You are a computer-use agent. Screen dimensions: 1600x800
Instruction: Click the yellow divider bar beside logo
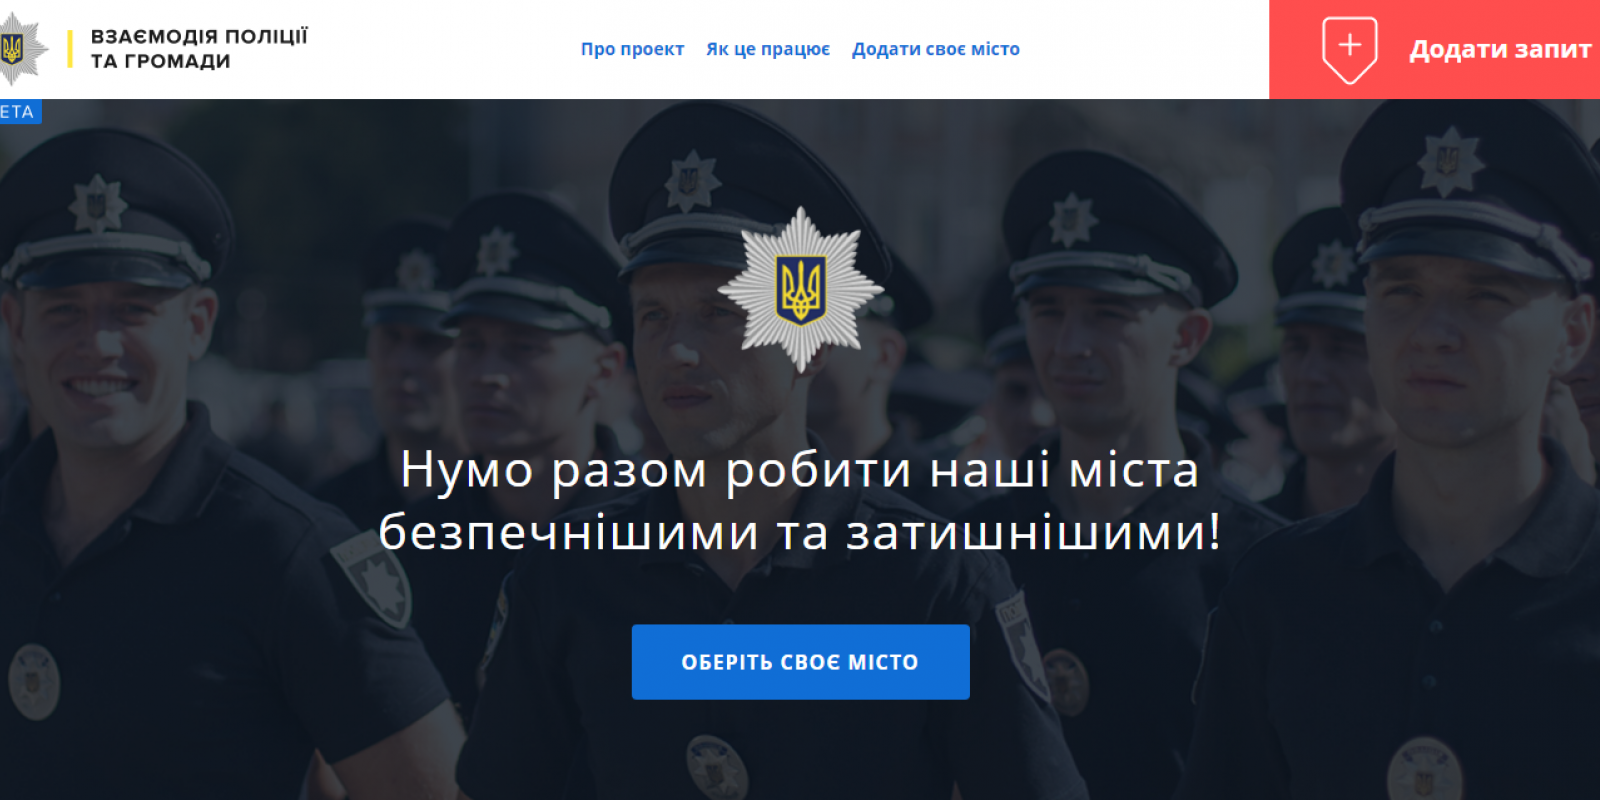pyautogui.click(x=70, y=49)
